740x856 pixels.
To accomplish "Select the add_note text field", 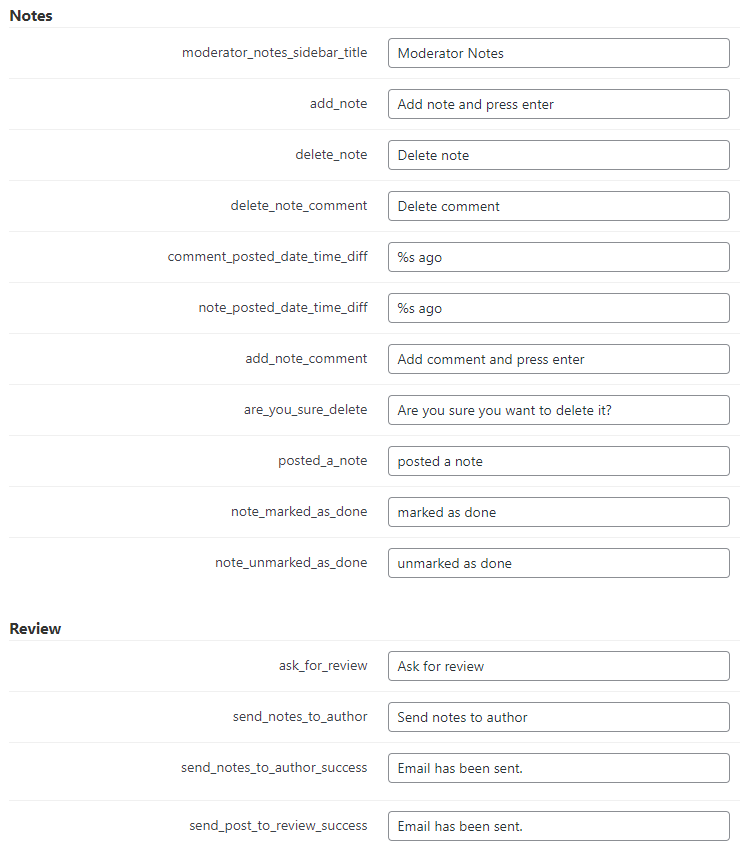I will click(x=559, y=104).
